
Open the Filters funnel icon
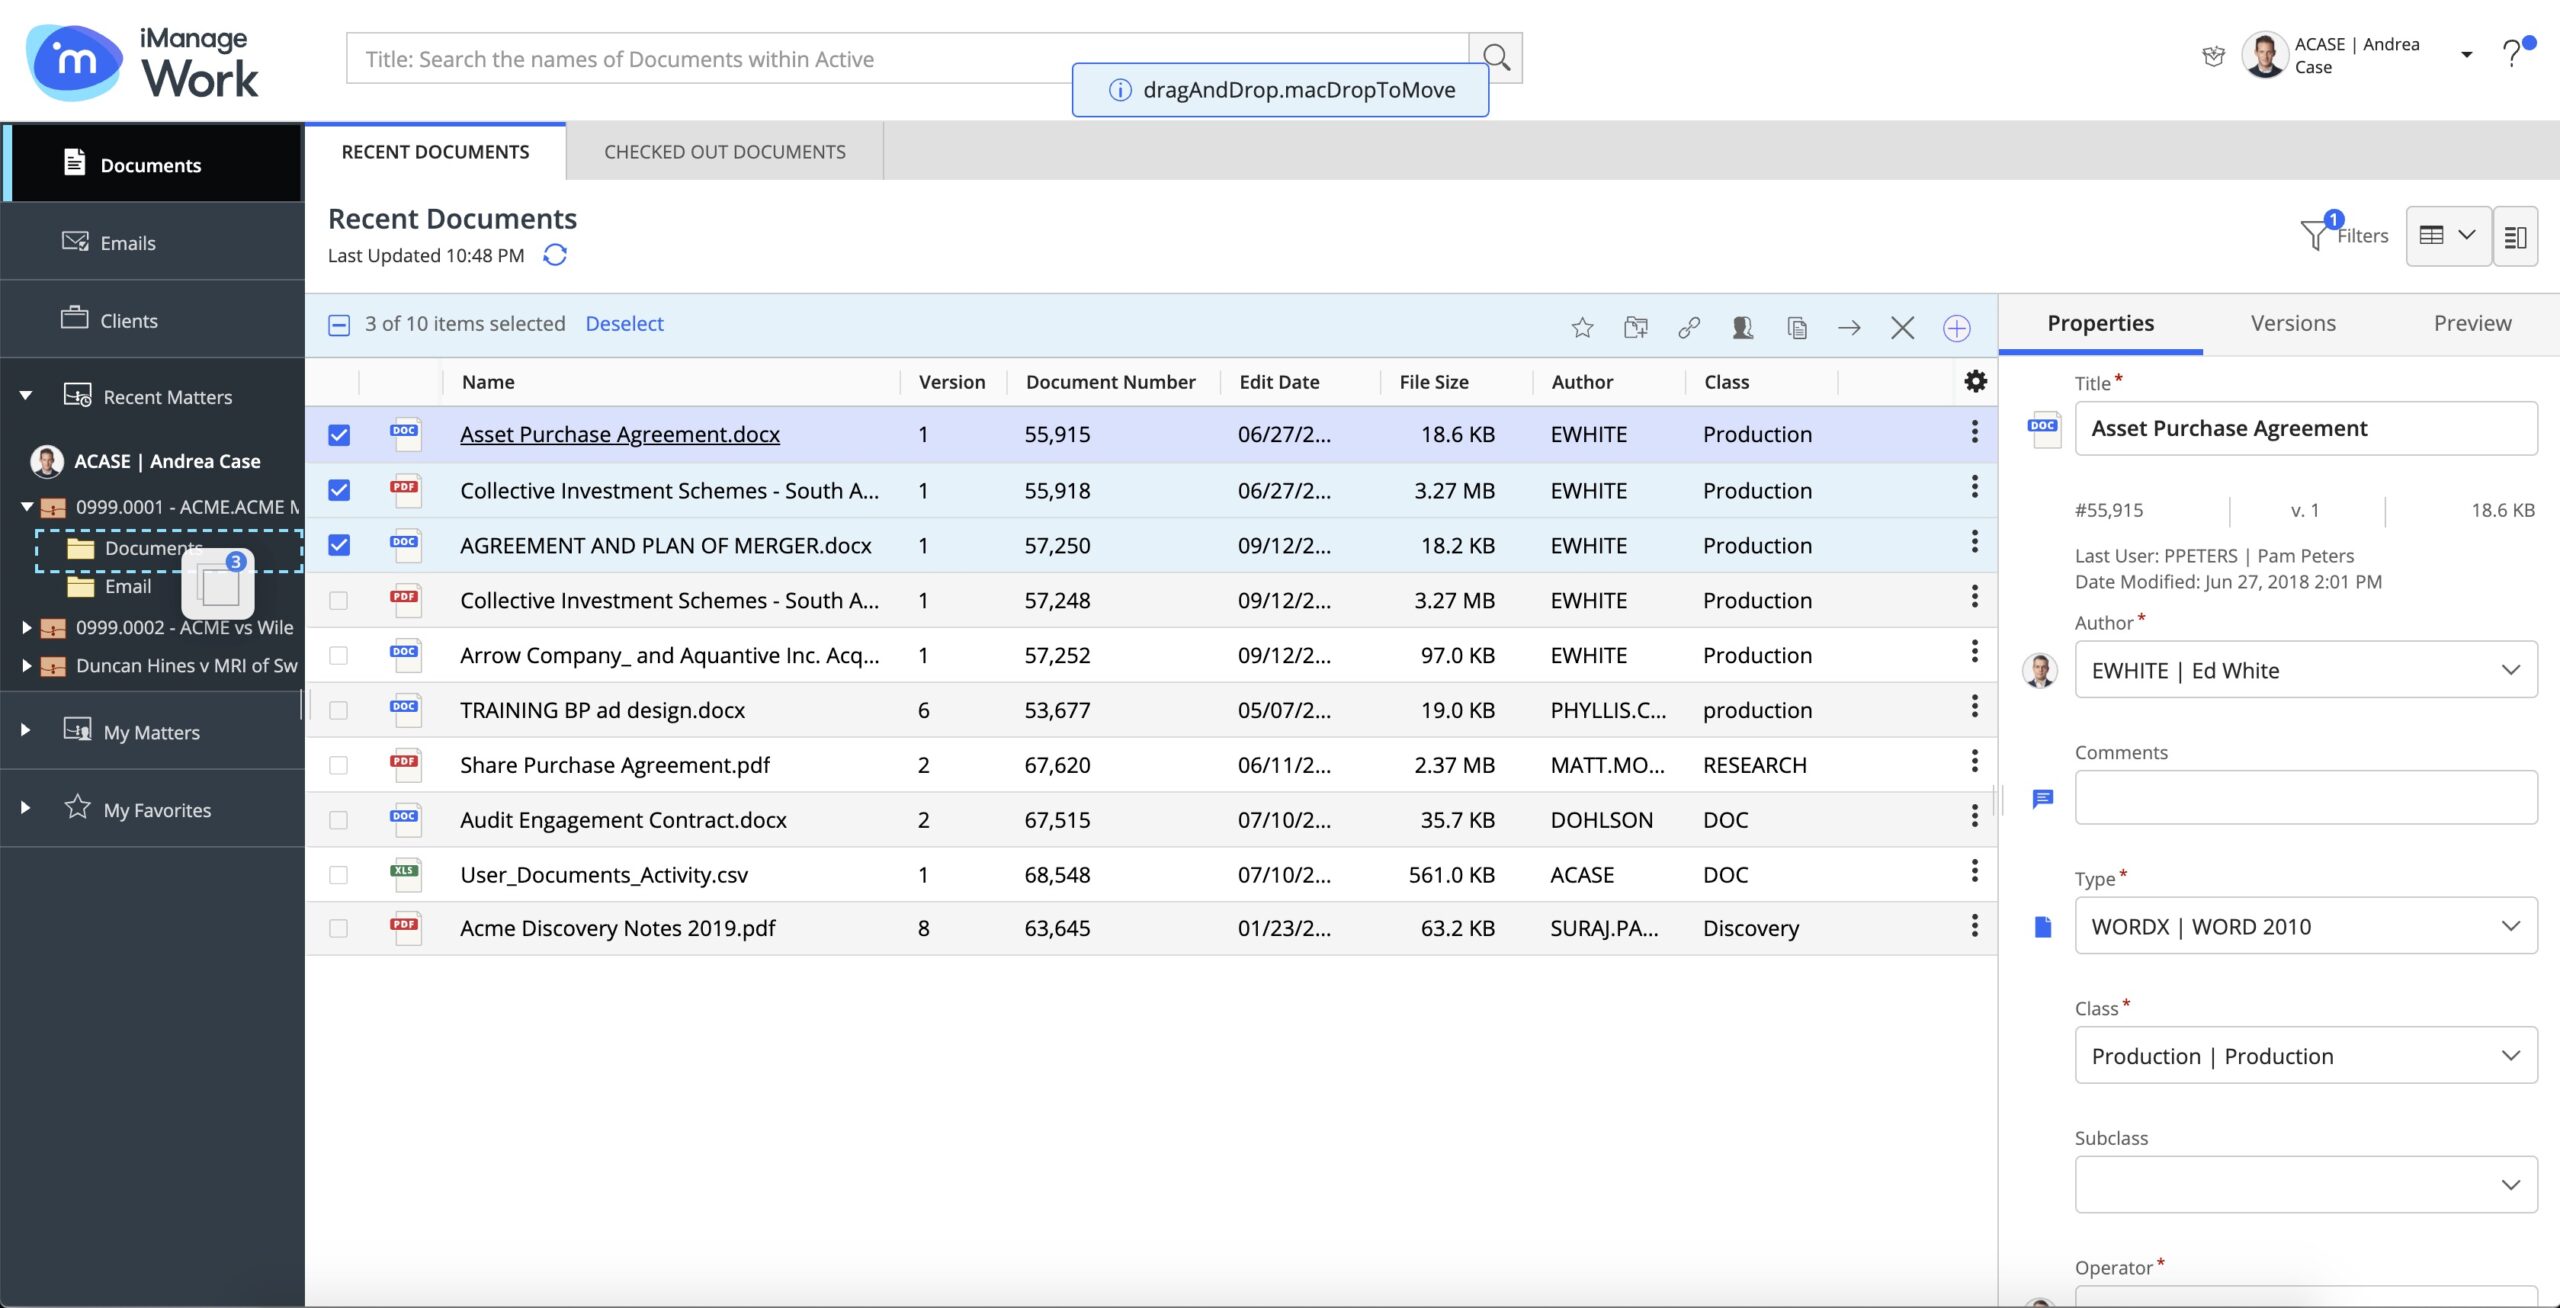point(2314,235)
